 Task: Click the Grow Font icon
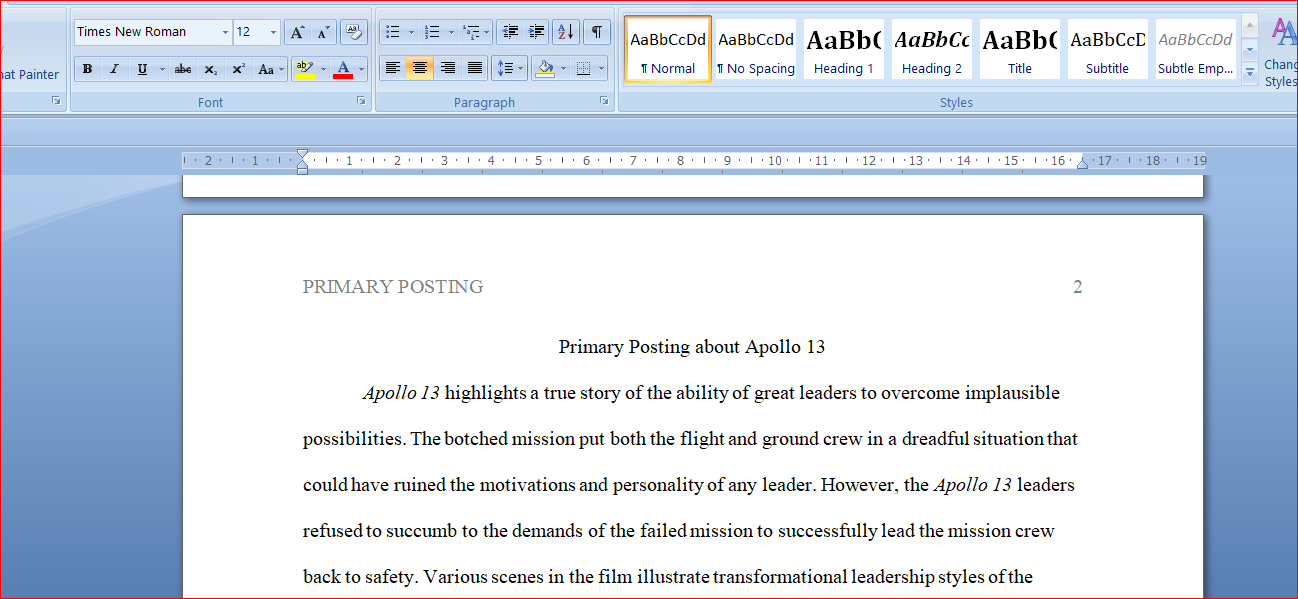[x=297, y=32]
